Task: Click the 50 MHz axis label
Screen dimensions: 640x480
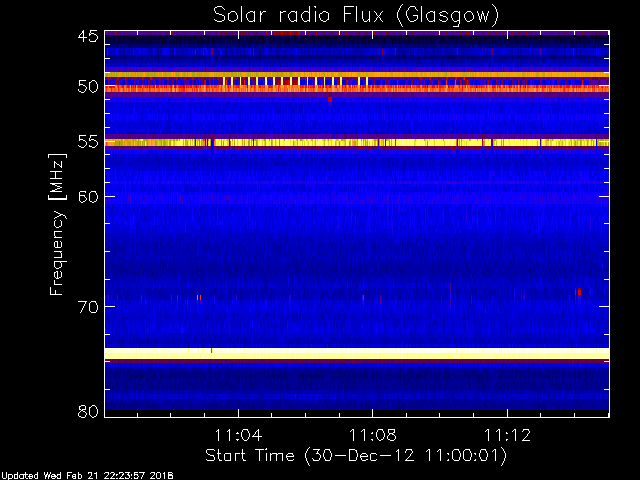Action: coord(88,87)
